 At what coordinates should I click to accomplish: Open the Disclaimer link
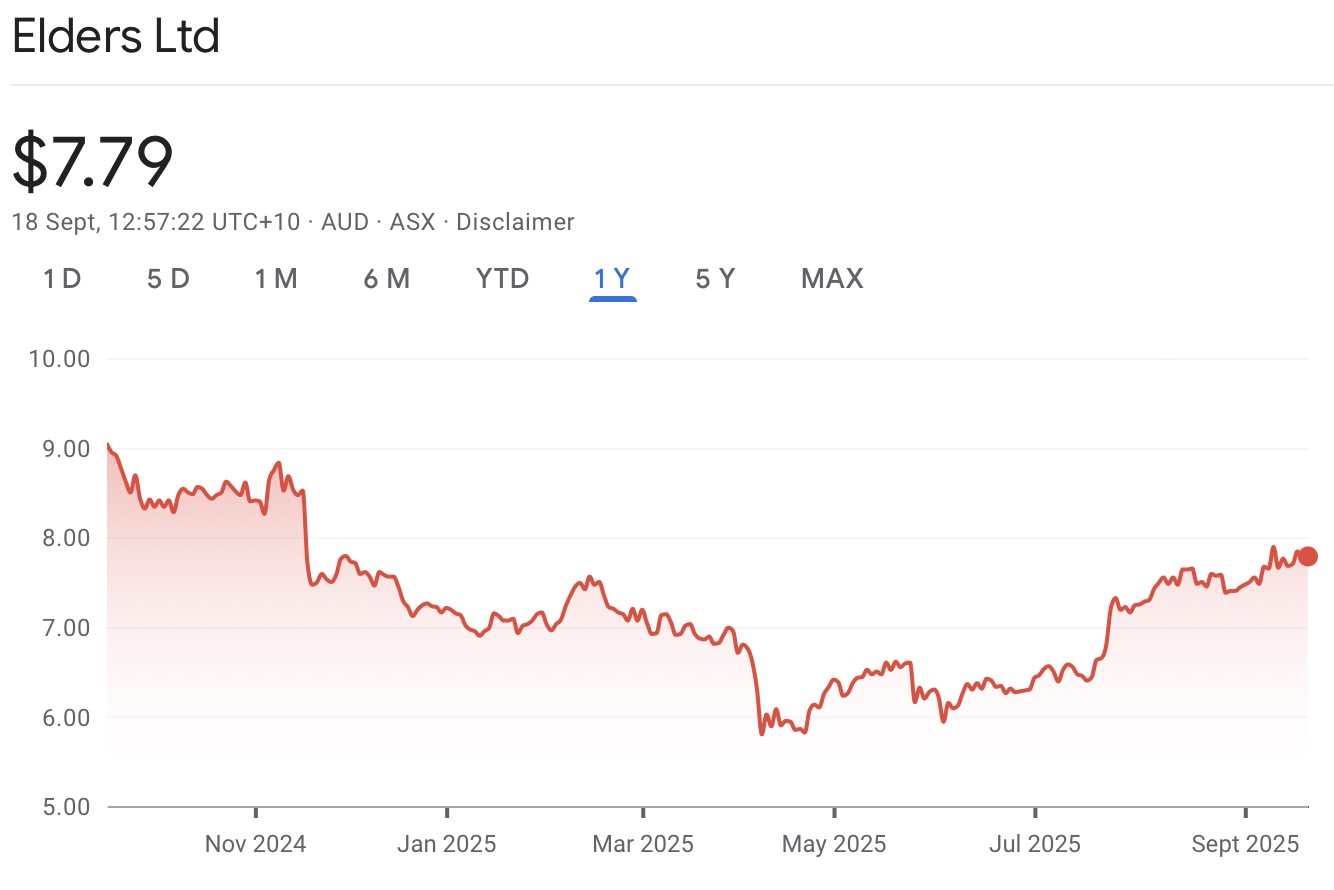[x=515, y=222]
